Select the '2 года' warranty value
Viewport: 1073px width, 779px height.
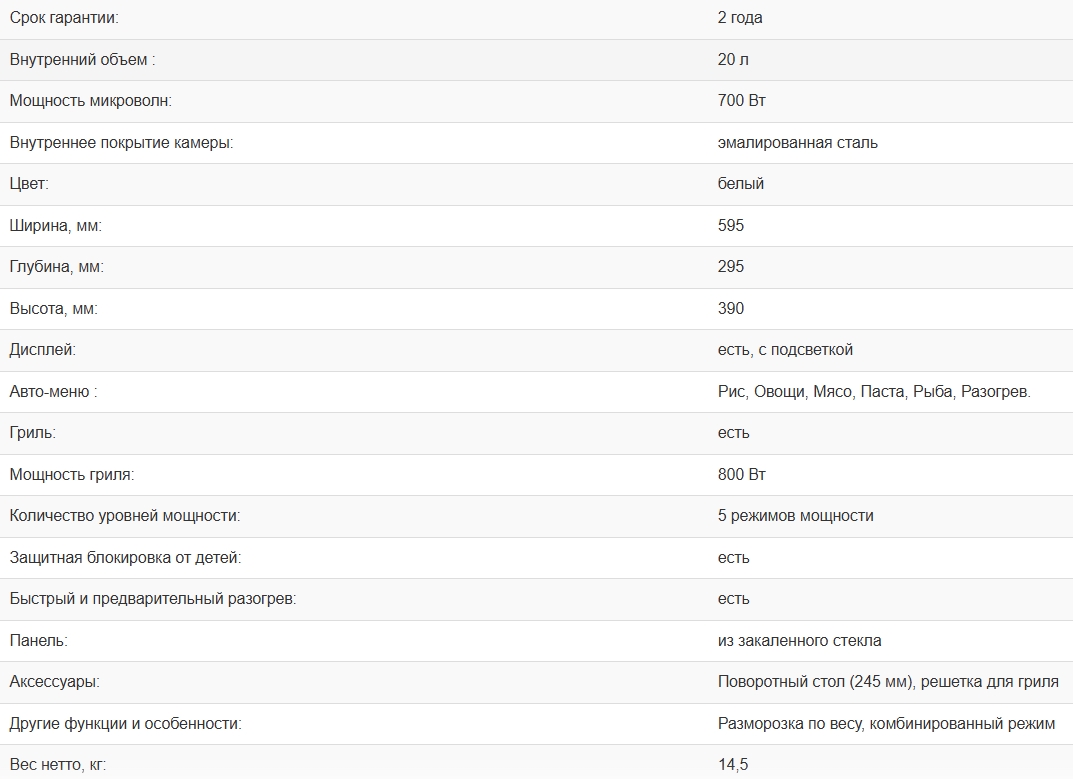click(x=740, y=18)
